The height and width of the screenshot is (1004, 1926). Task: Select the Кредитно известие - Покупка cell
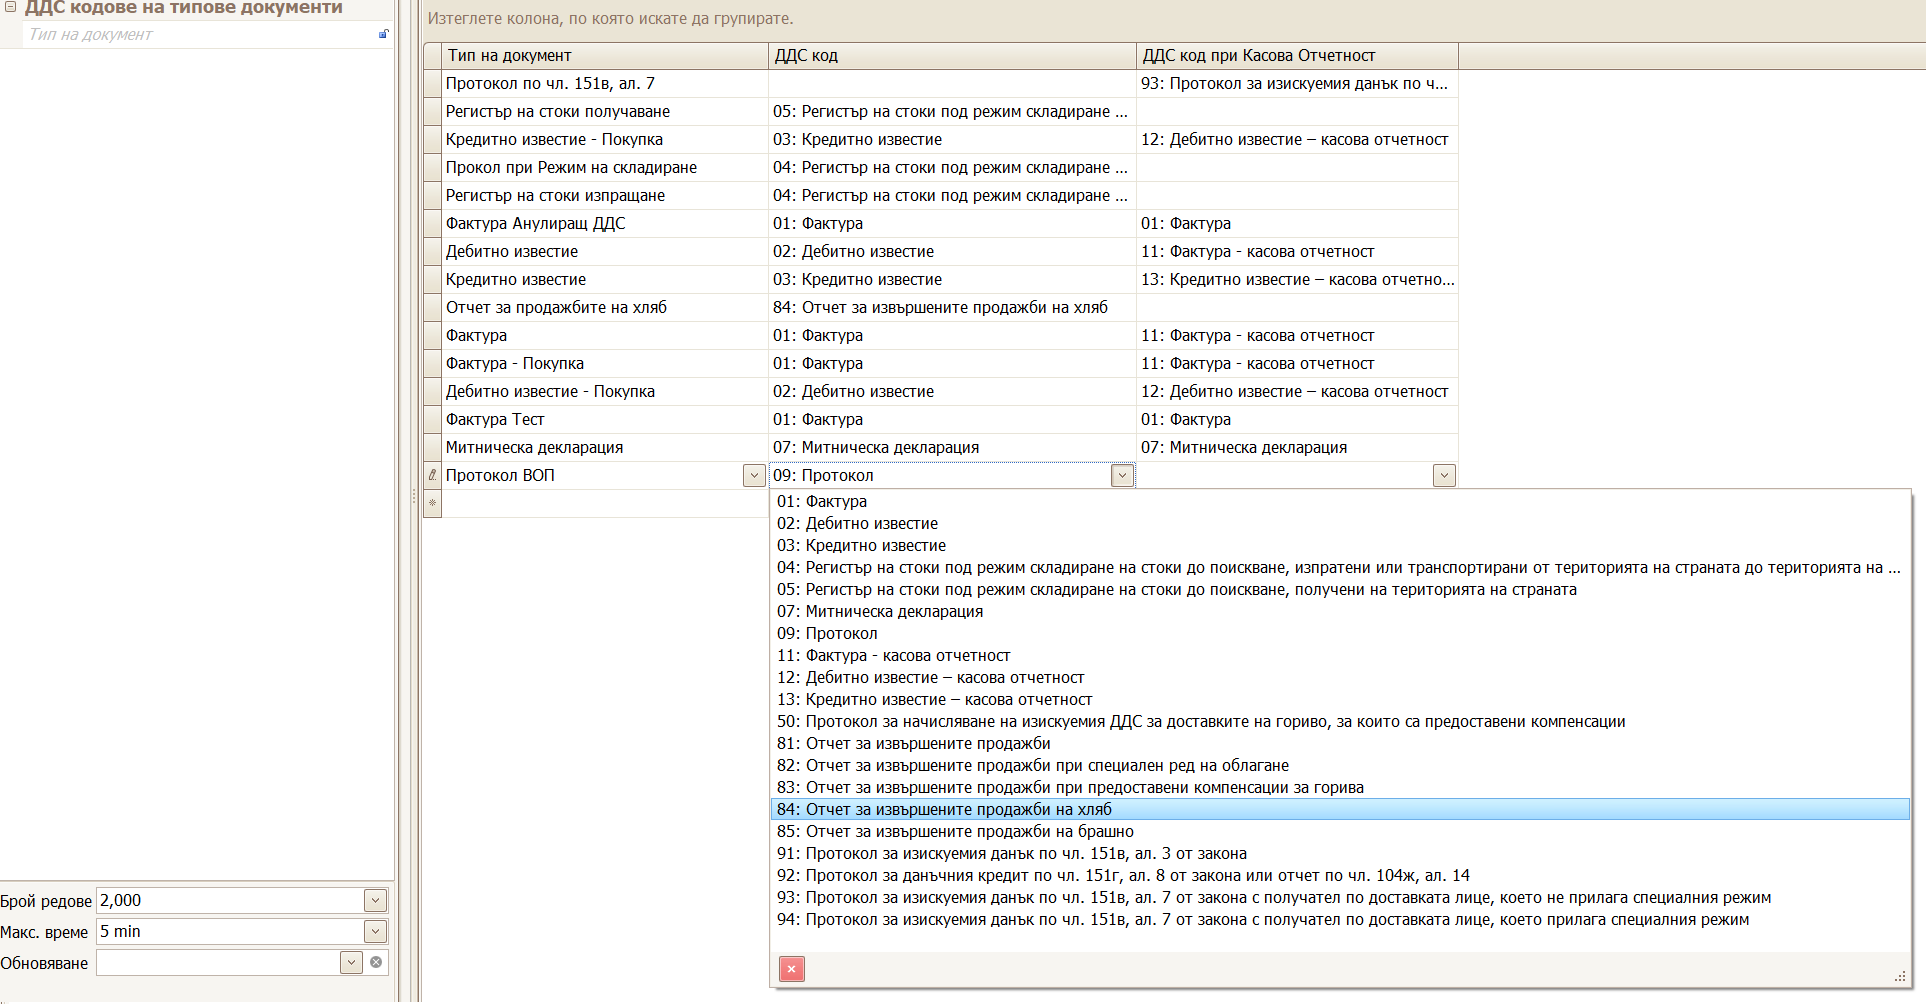(605, 140)
